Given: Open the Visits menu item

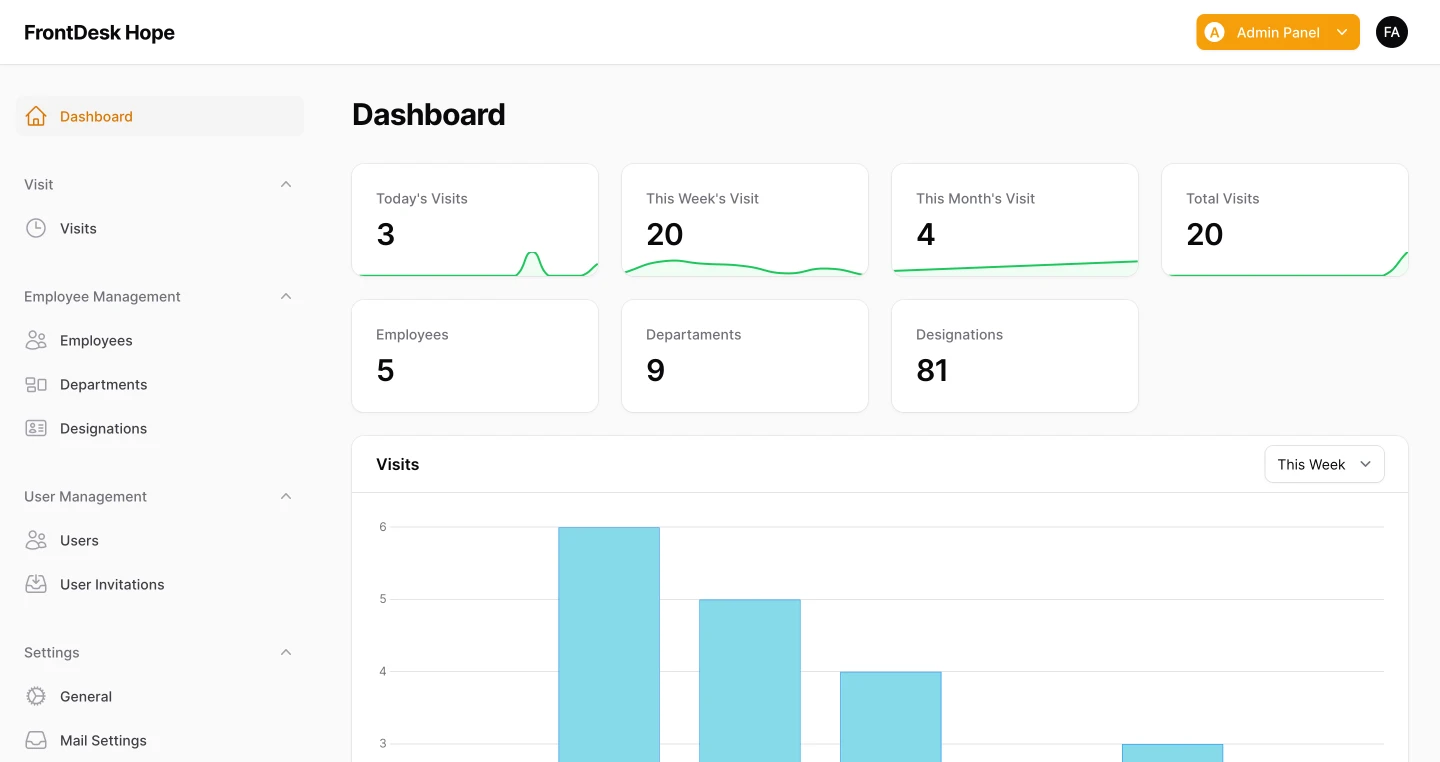Looking at the screenshot, I should click(x=160, y=228).
